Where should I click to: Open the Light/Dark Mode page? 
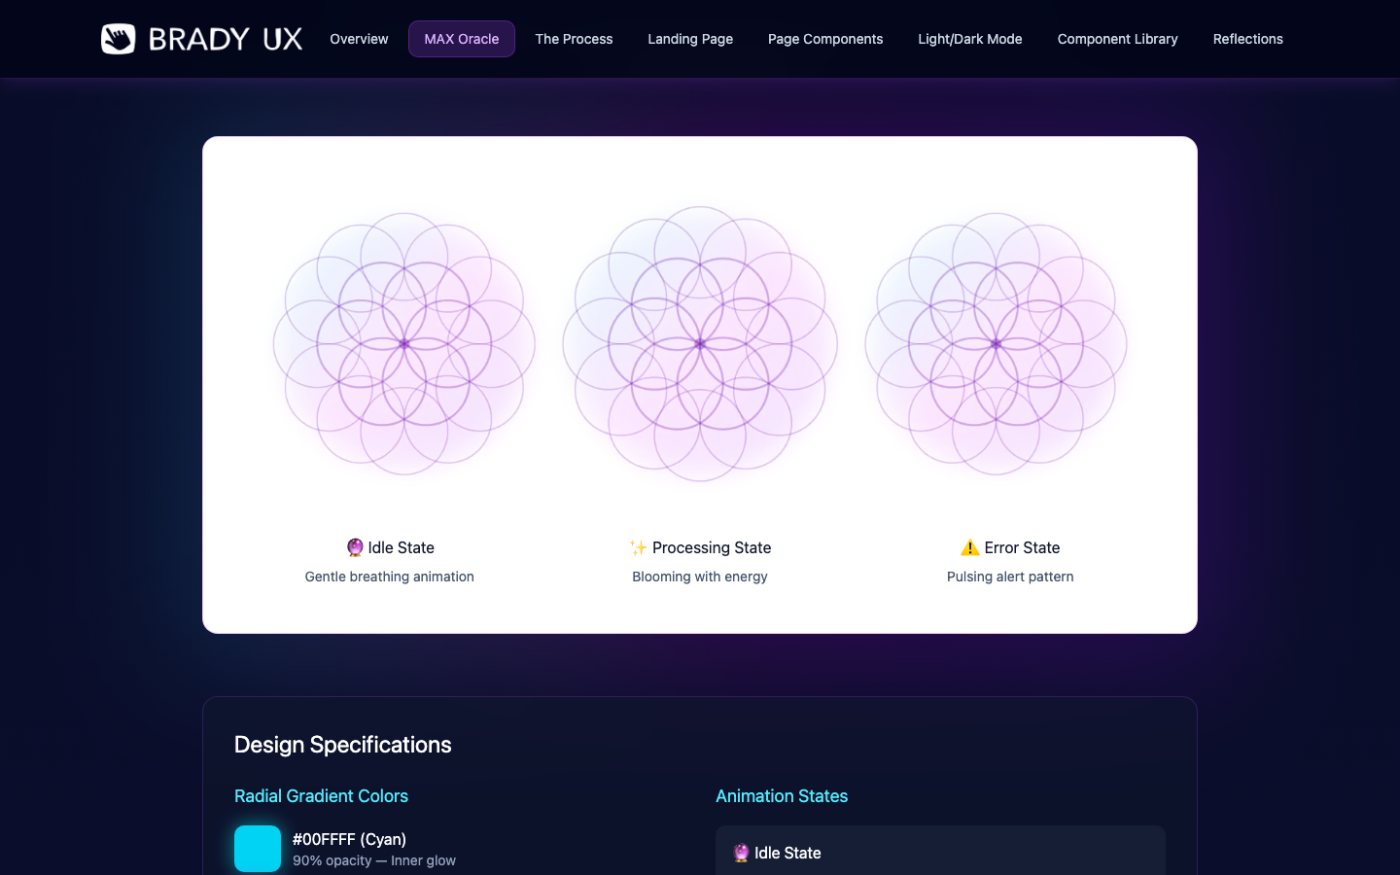[x=970, y=39]
